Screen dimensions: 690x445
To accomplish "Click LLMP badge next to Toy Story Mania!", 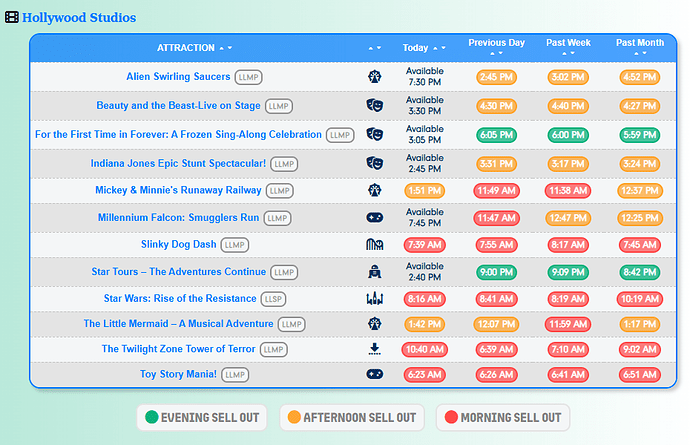I will 235,375.
